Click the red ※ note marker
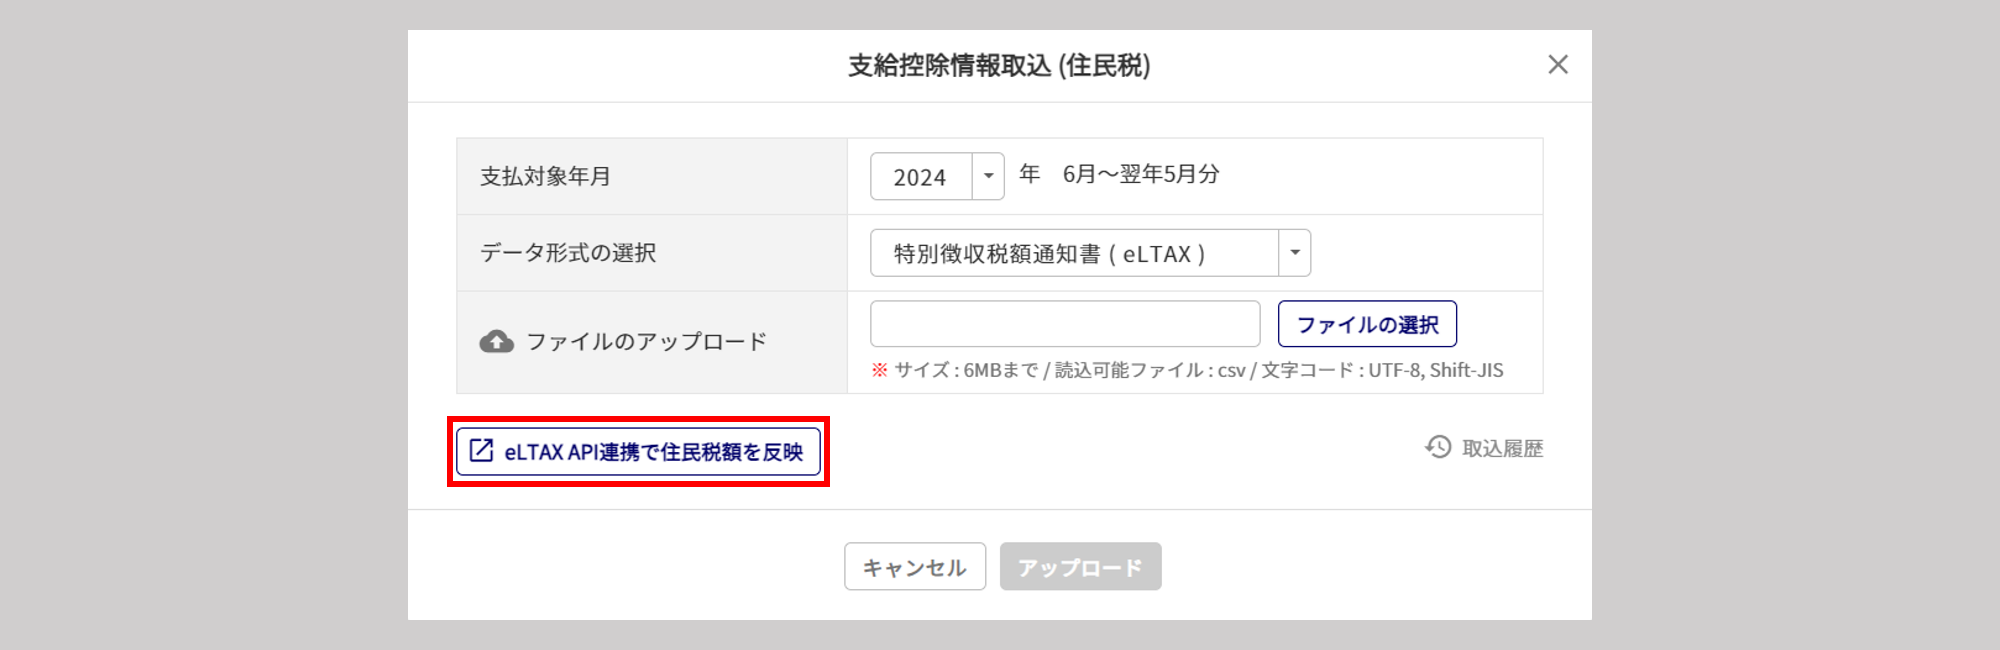 879,370
